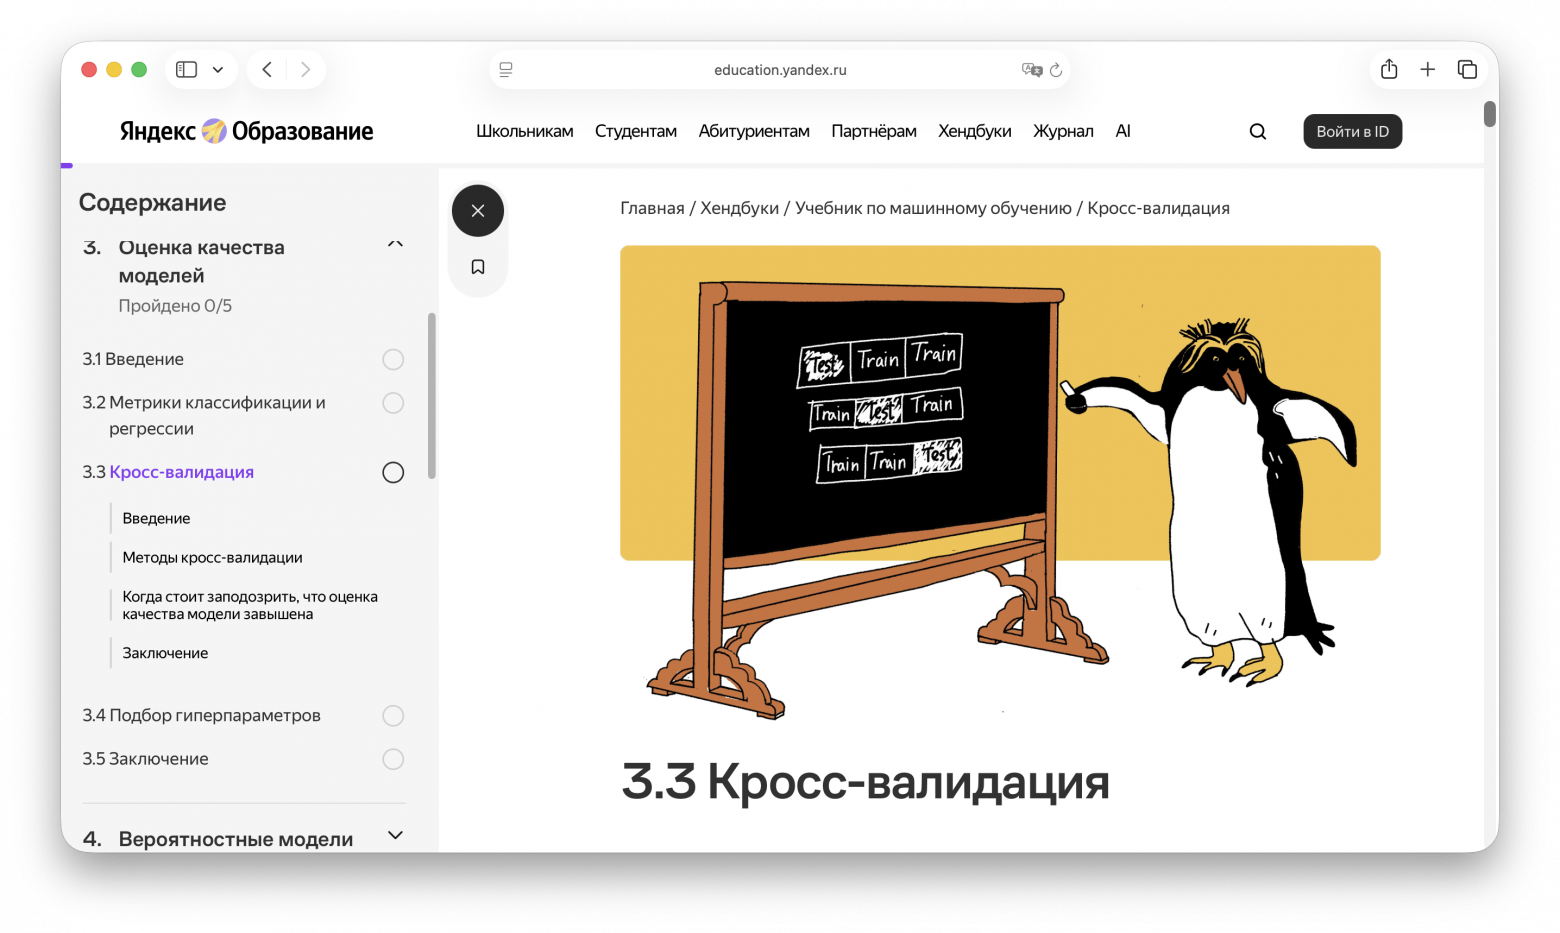Open the Хендбуки menu item
This screenshot has width=1560, height=933.
(975, 131)
